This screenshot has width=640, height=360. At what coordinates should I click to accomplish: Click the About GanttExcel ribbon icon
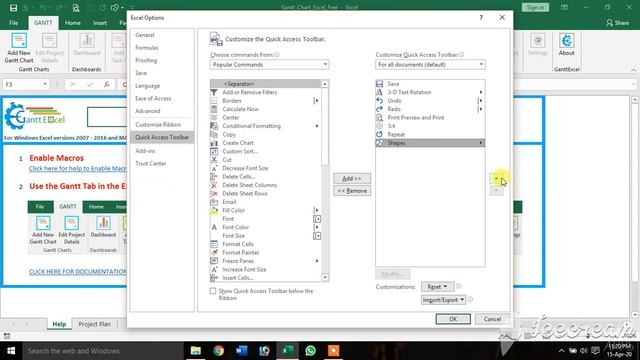(x=567, y=41)
